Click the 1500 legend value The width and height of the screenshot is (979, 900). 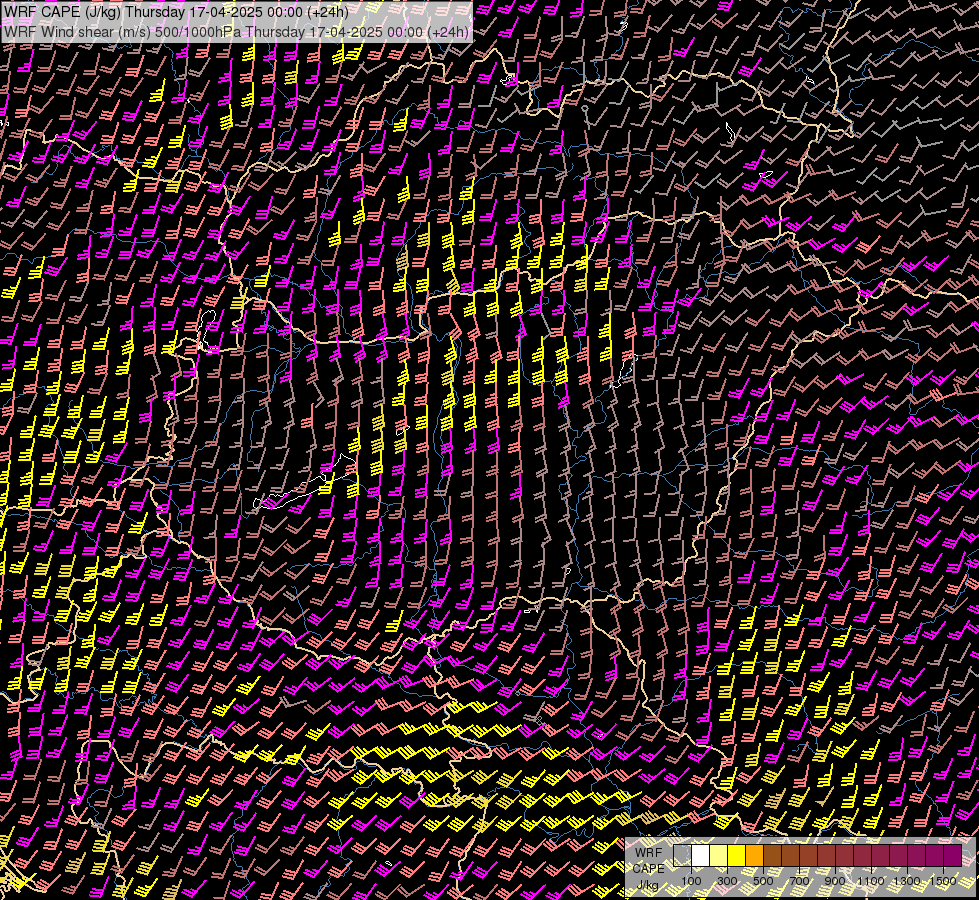pyautogui.click(x=943, y=881)
